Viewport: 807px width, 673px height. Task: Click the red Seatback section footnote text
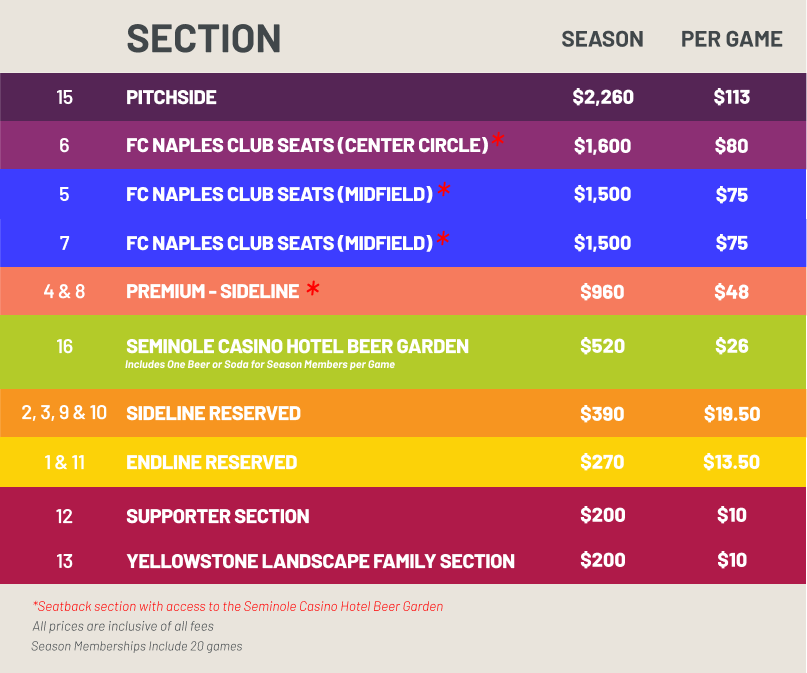tap(238, 606)
